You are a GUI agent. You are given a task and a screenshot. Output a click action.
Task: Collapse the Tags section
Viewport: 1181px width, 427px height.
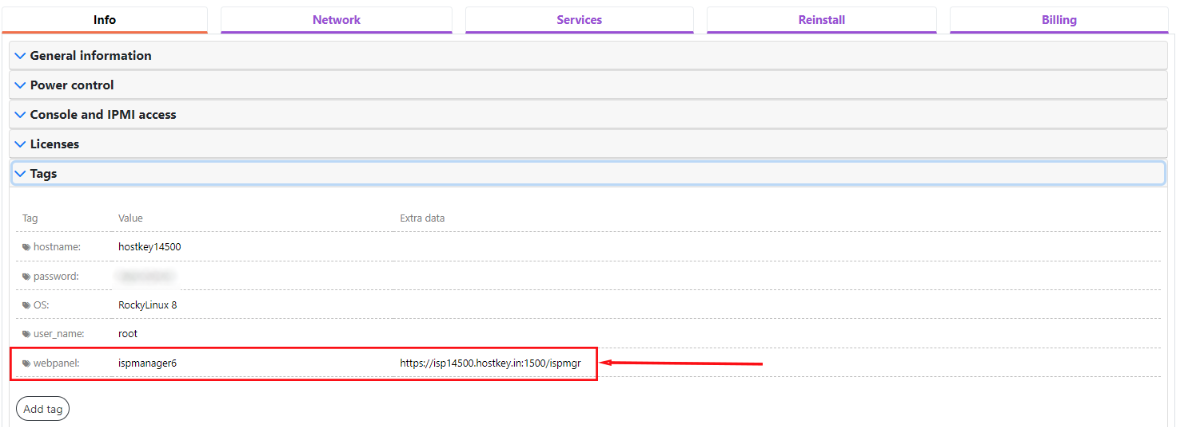click(43, 174)
